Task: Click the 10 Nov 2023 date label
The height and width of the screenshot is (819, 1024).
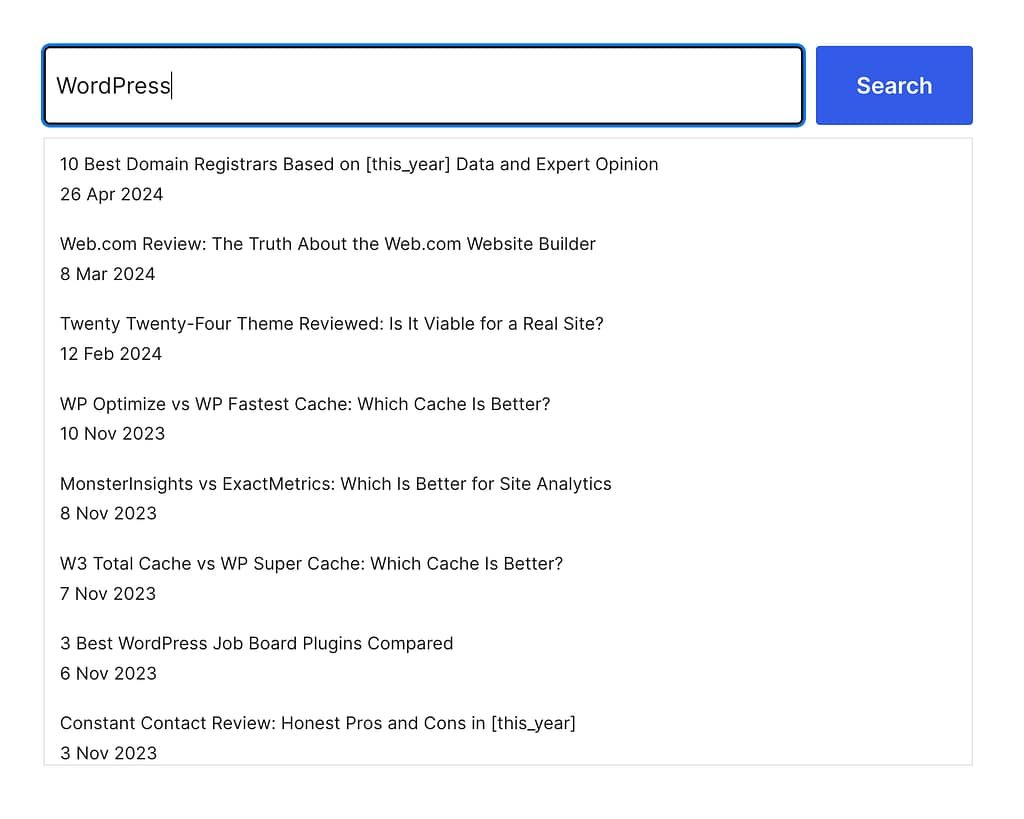Action: tap(112, 434)
